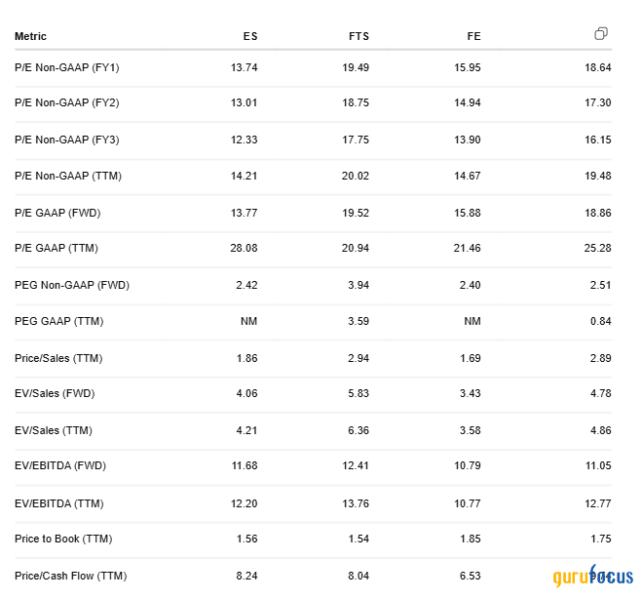Click the ES column header
Screen dimensions: 641x600
click(x=250, y=36)
